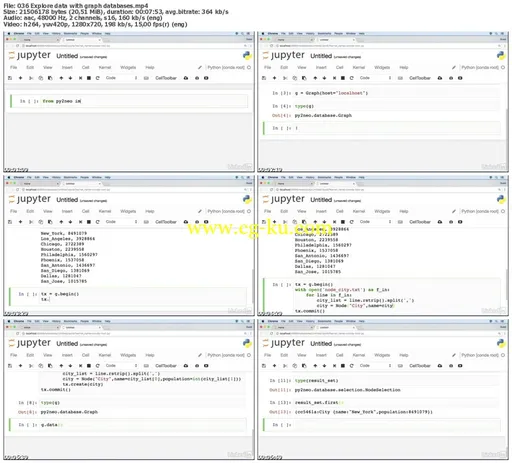Image resolution: width=512 pixels, height=463 pixels.
Task: Restart kernel icon in 'from py2neo' frame
Action: point(98,78)
